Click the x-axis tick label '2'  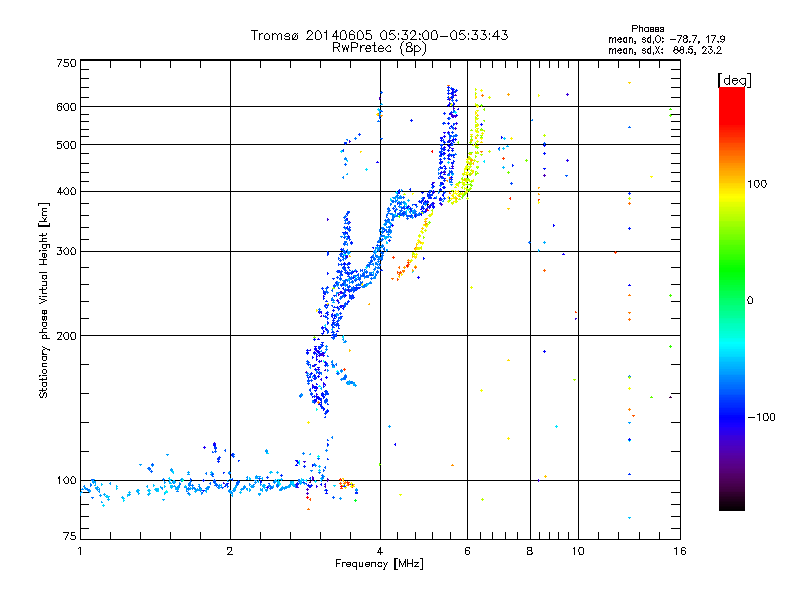[x=230, y=551]
